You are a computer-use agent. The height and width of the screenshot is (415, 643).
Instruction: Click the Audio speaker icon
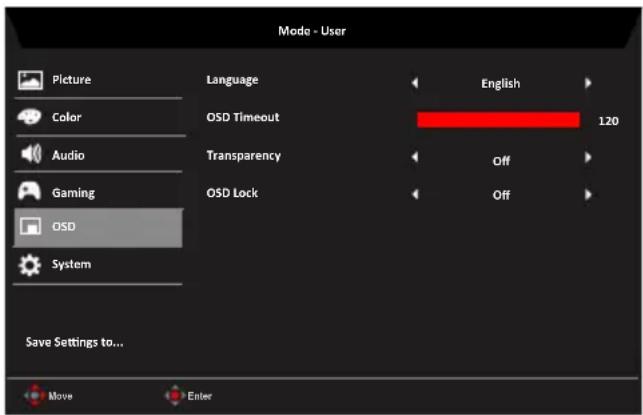coord(31,154)
